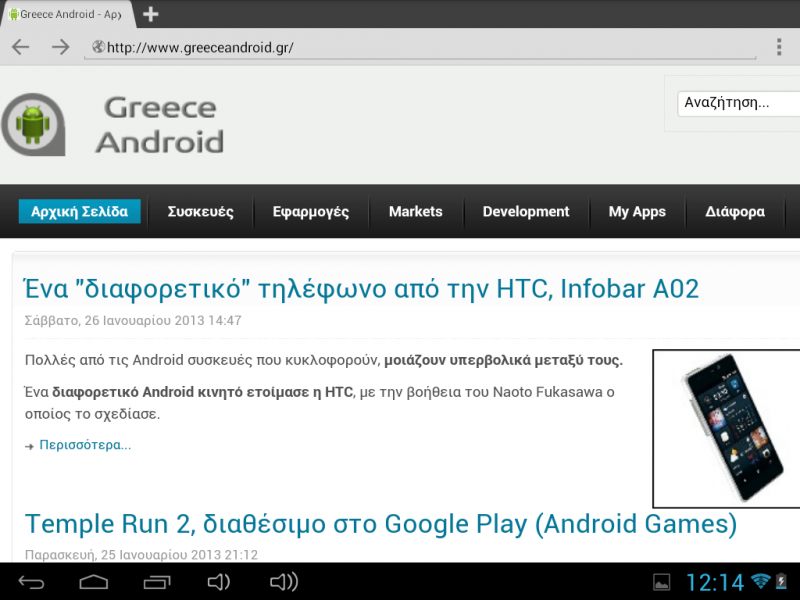Click the bold text μοιάζουν υπερβολικά μεταξύ τους
The width and height of the screenshot is (800, 600).
coord(504,360)
